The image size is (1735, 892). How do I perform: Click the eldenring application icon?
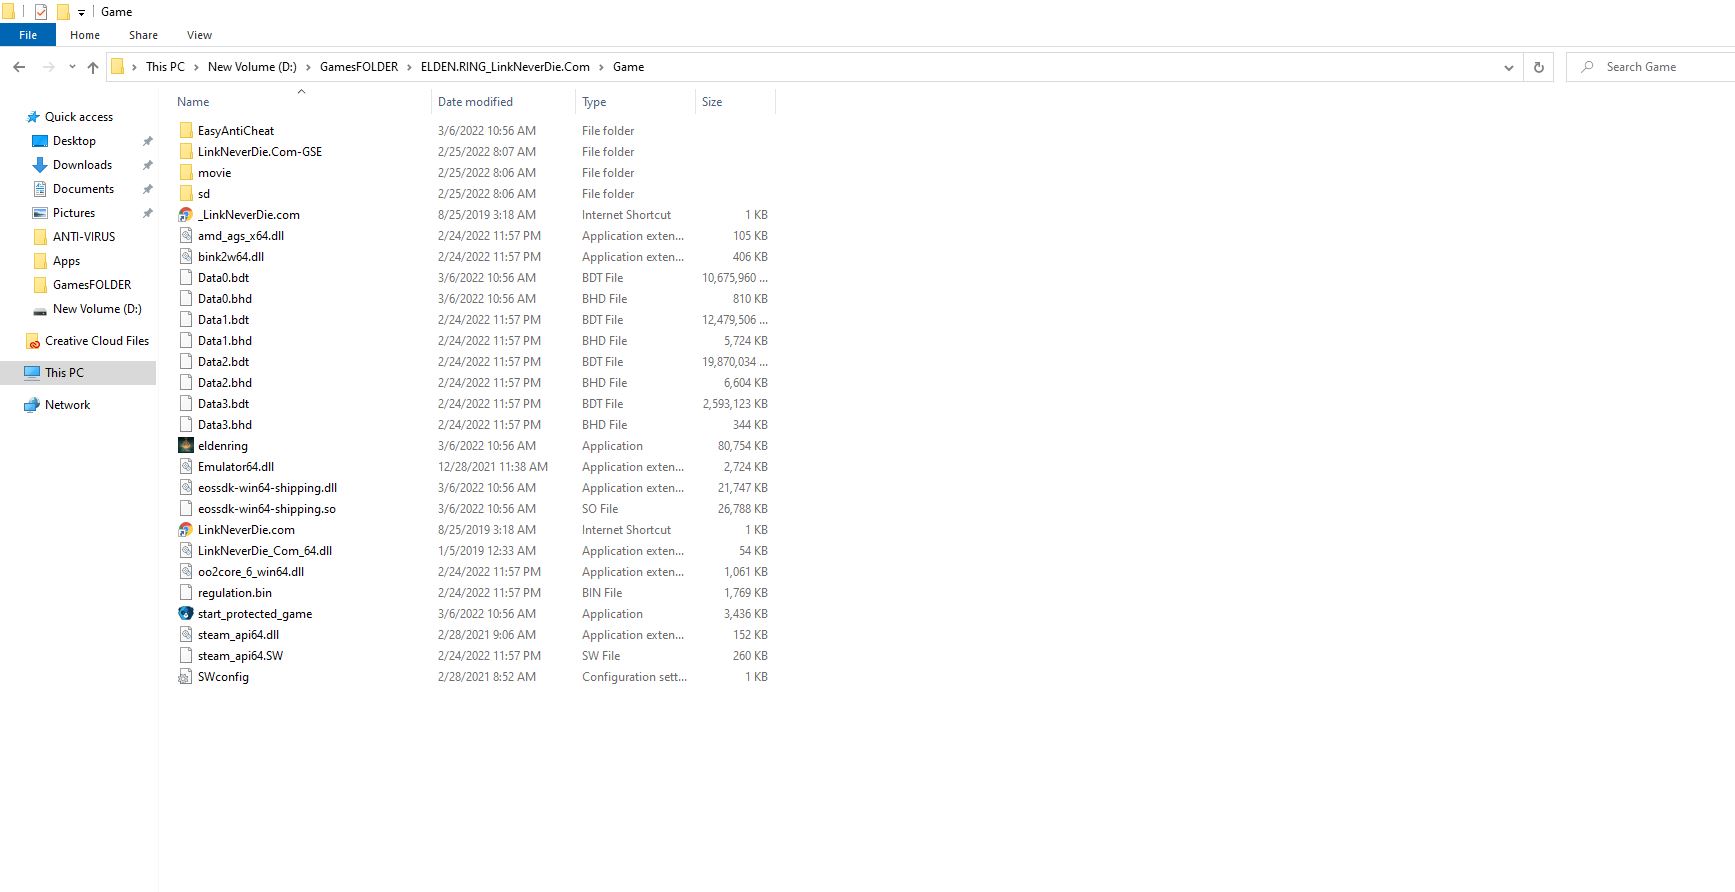pyautogui.click(x=186, y=446)
